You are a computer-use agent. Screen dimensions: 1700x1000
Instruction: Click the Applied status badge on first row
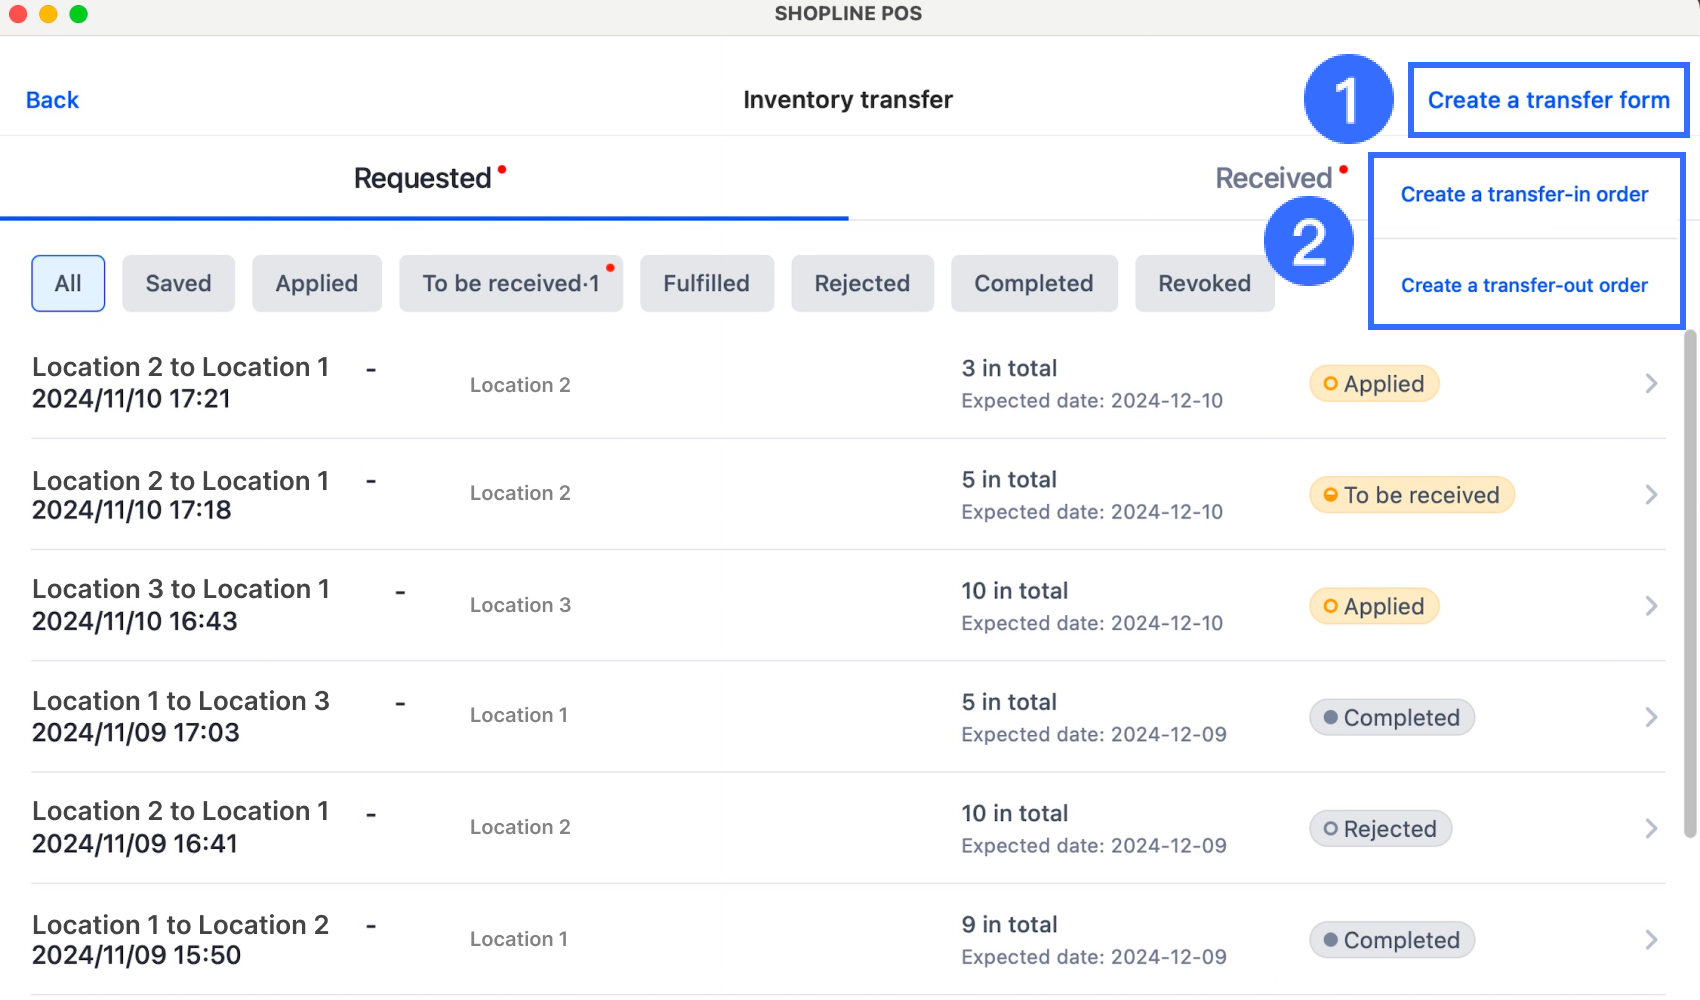coord(1374,384)
